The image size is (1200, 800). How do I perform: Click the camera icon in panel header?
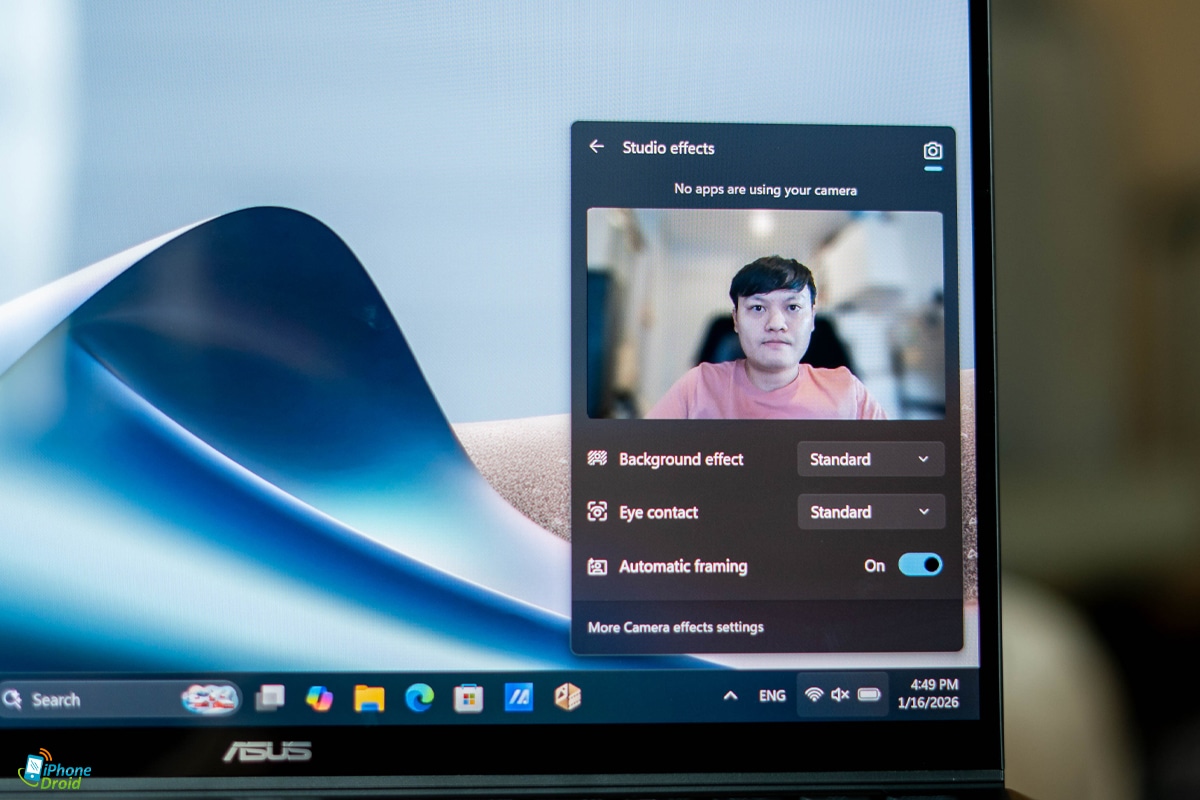coord(932,151)
